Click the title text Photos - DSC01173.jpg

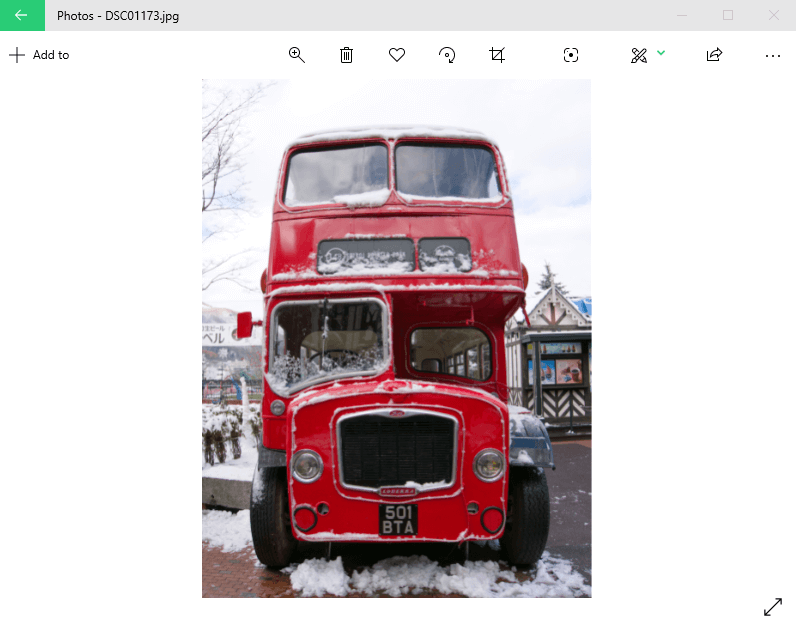[118, 16]
